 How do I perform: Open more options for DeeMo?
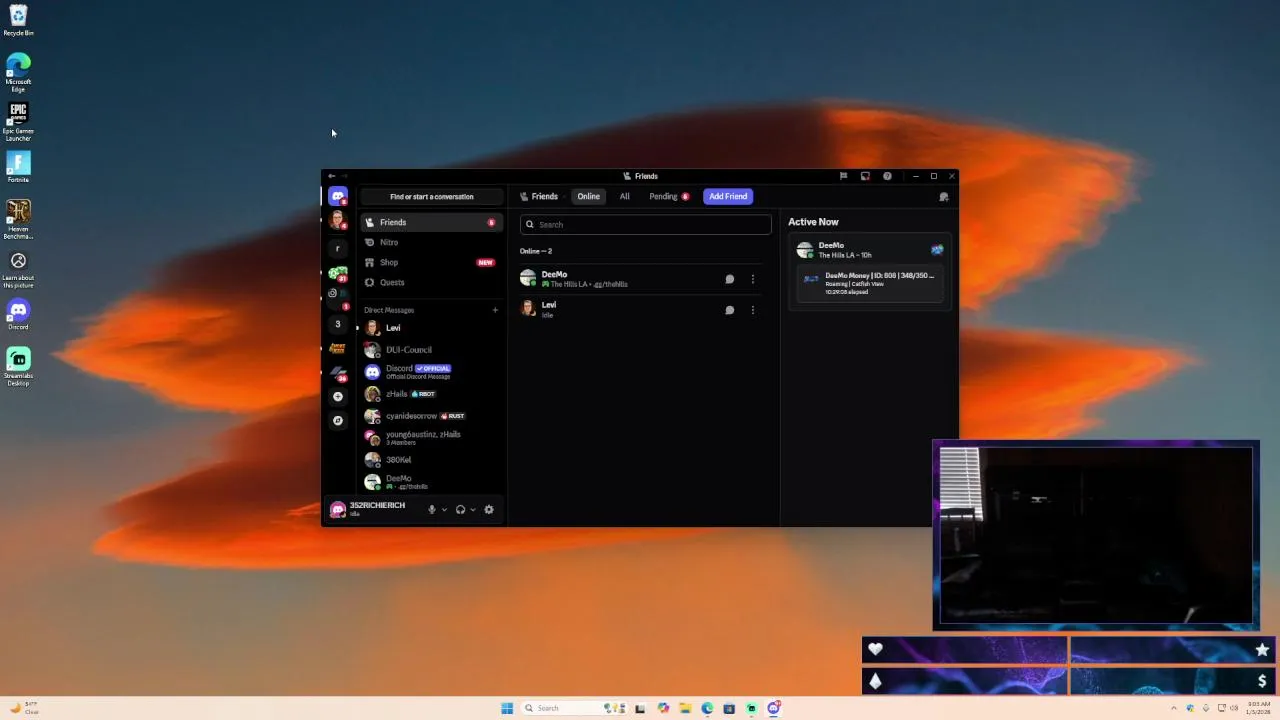(753, 279)
